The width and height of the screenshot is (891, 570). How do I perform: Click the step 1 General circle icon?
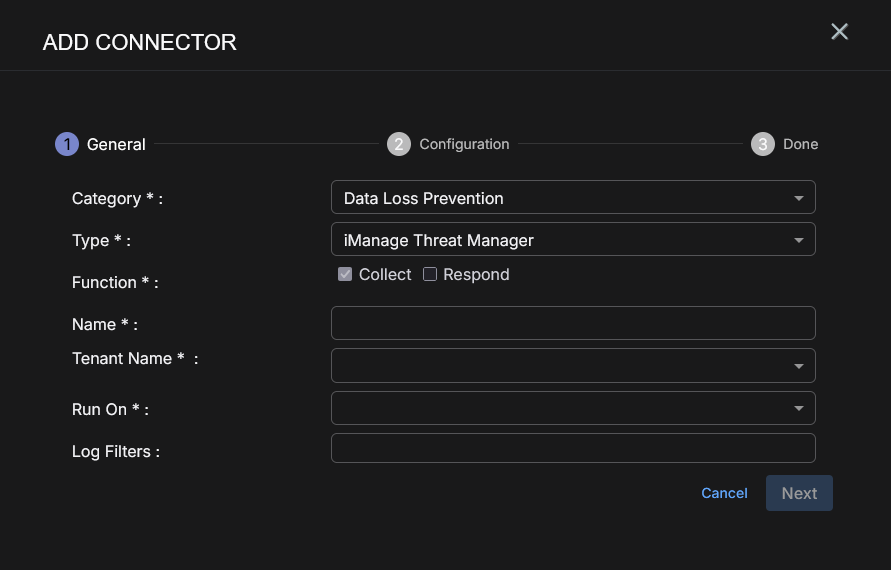click(67, 144)
